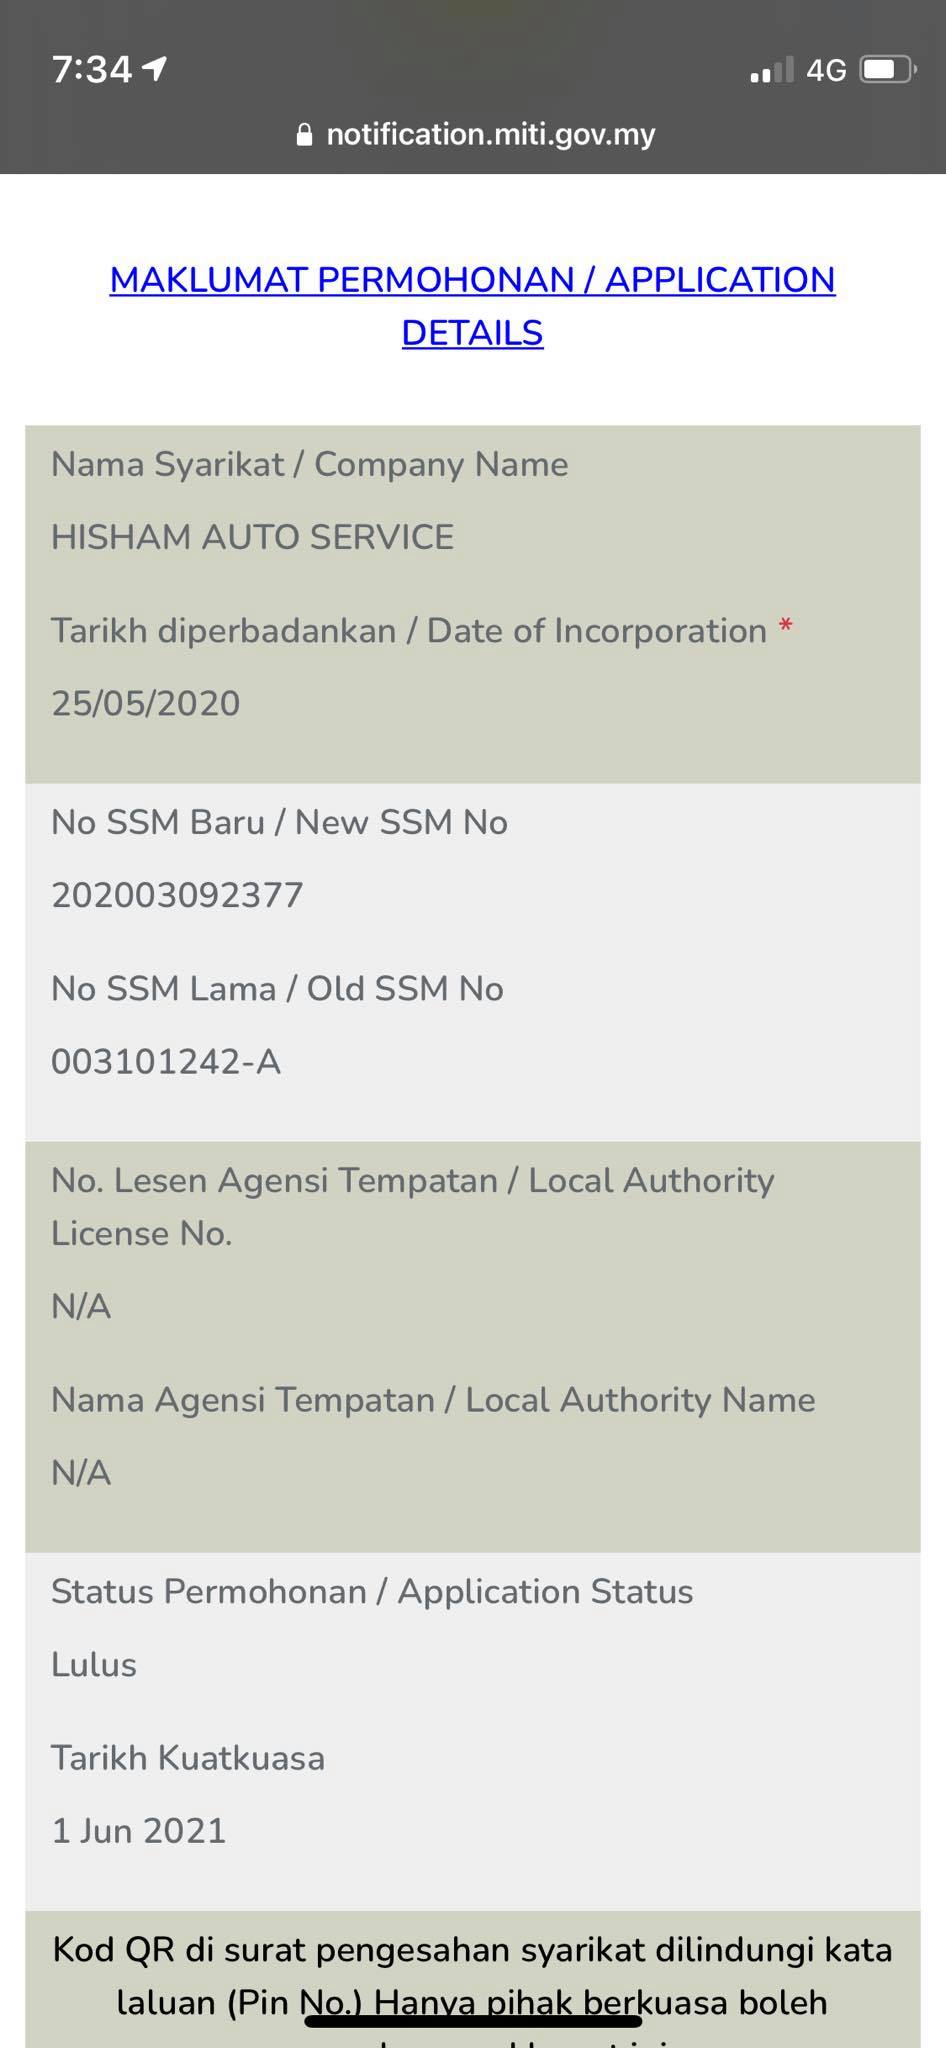
Task: Tap the battery indicator icon
Action: [888, 69]
